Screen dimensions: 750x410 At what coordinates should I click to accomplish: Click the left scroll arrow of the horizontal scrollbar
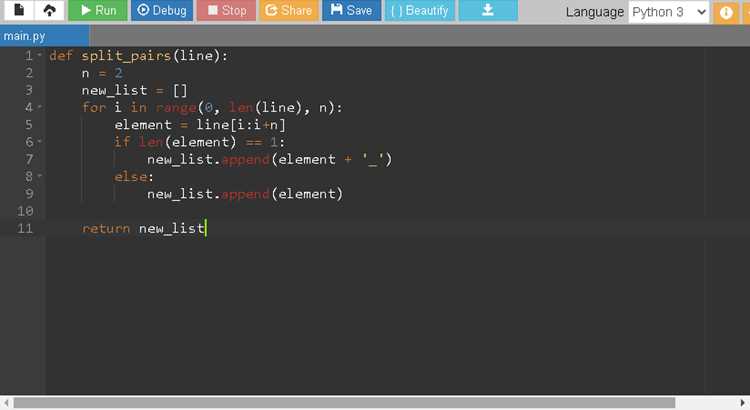pos(6,403)
